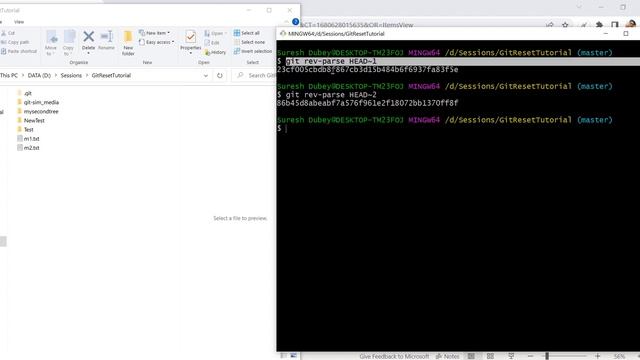Click Invert selection in the ribbon
The image size is (640, 360).
click(x=253, y=51)
